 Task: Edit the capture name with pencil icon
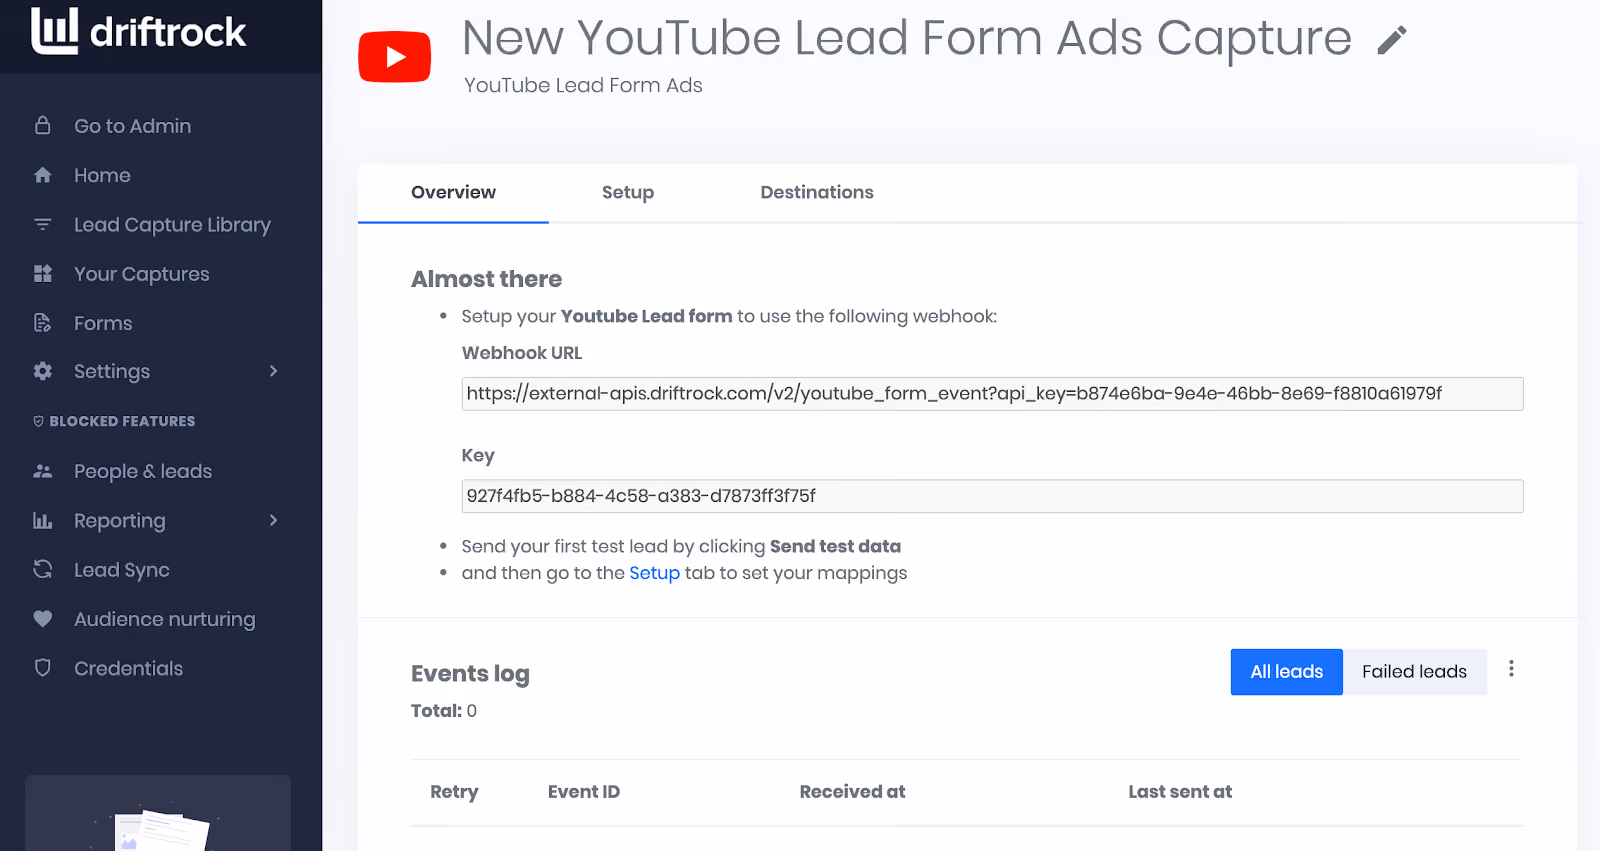click(1392, 40)
